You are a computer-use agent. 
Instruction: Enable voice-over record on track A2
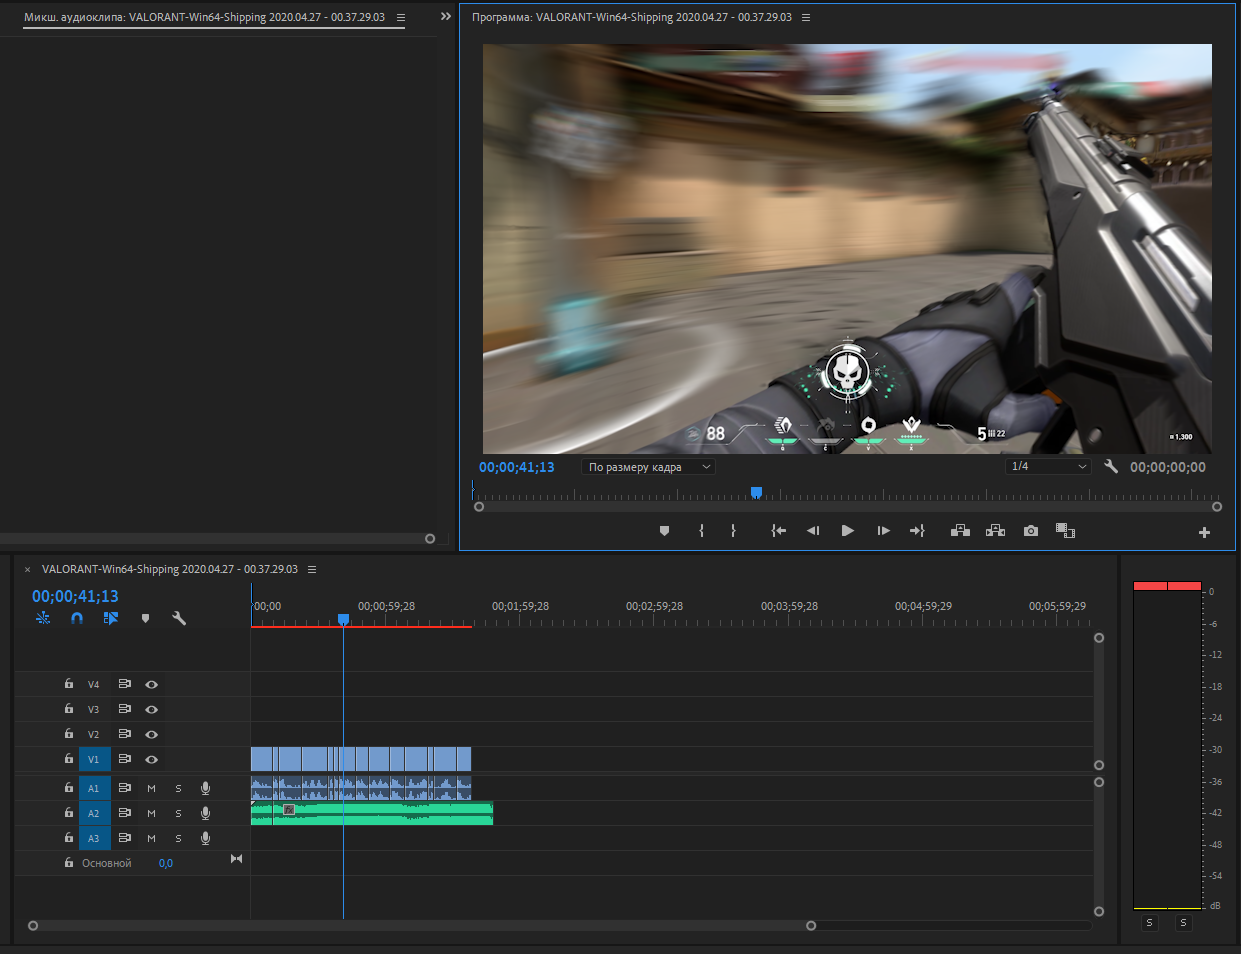[x=205, y=813]
